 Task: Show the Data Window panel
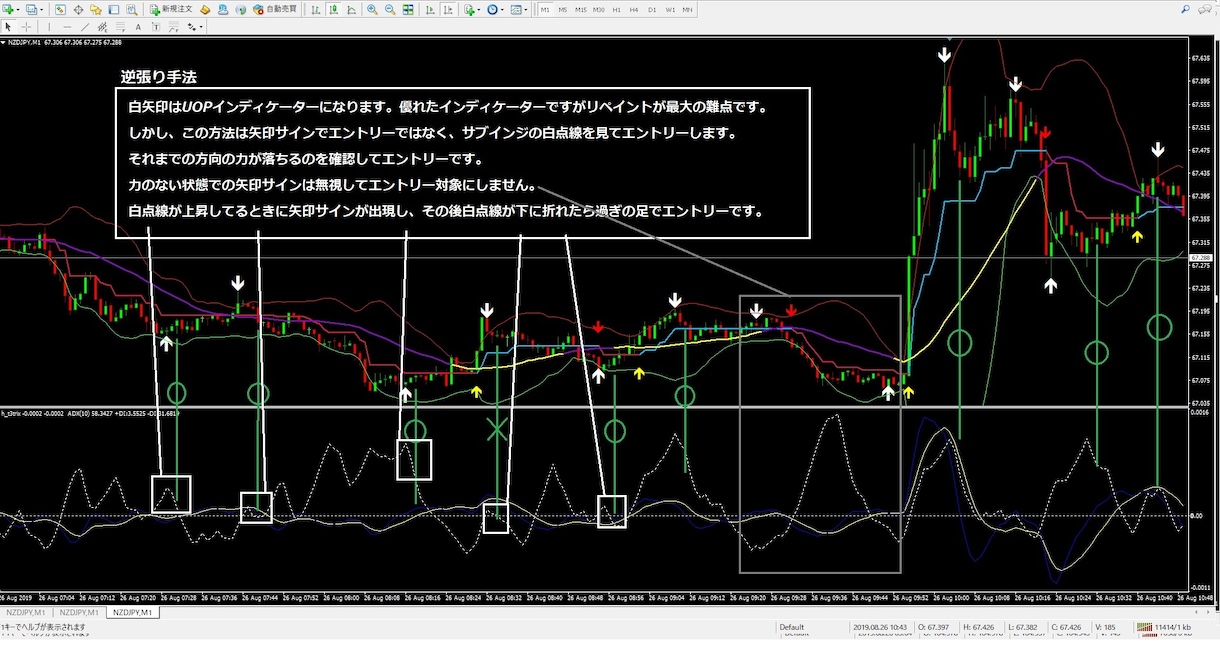(x=78, y=9)
